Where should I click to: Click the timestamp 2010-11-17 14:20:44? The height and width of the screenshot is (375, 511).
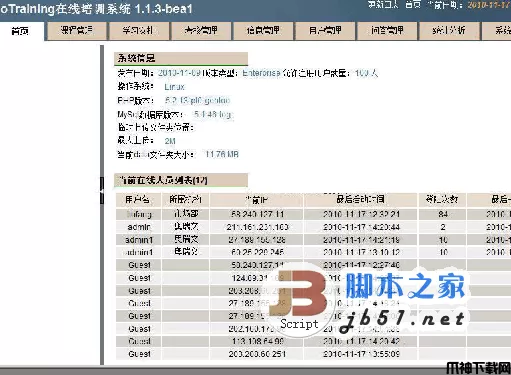pos(361,227)
